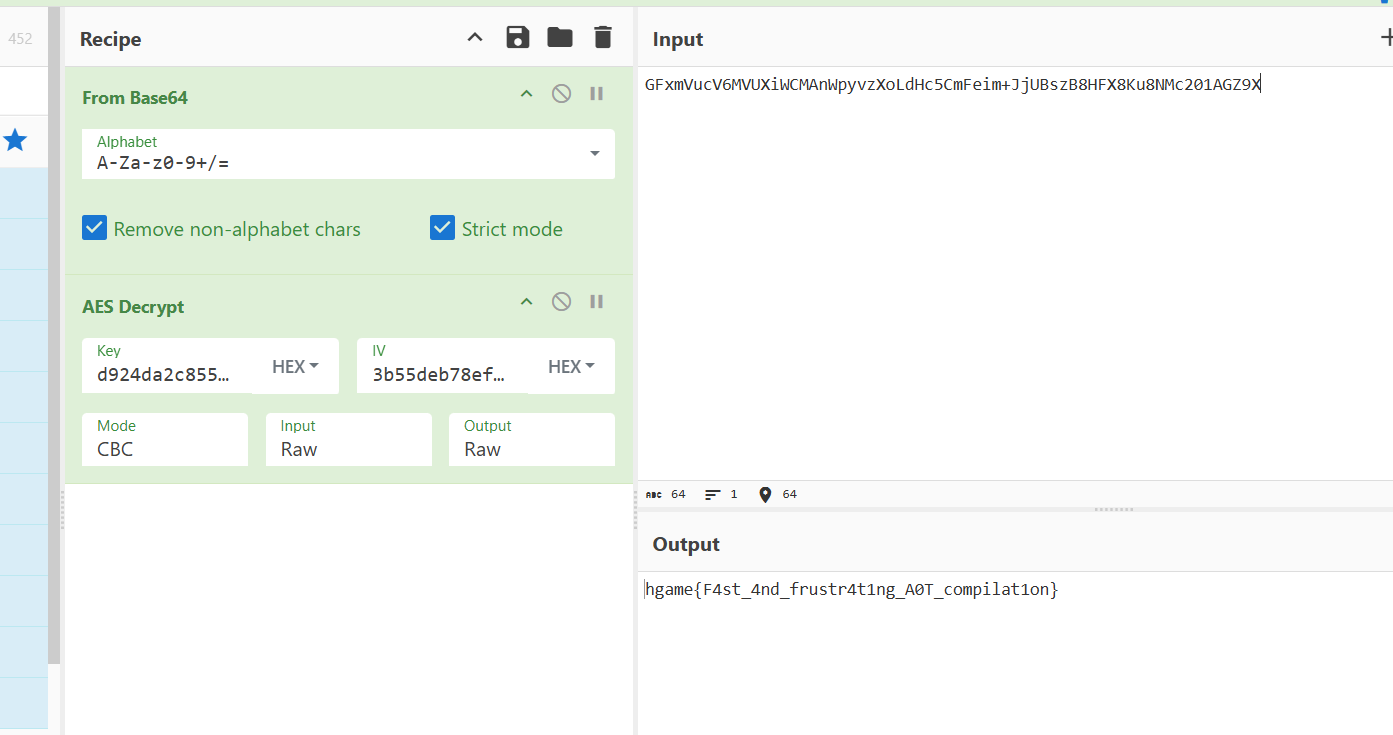This screenshot has height=735, width=1393.
Task: Click the blue star favourites icon
Action: 15,141
